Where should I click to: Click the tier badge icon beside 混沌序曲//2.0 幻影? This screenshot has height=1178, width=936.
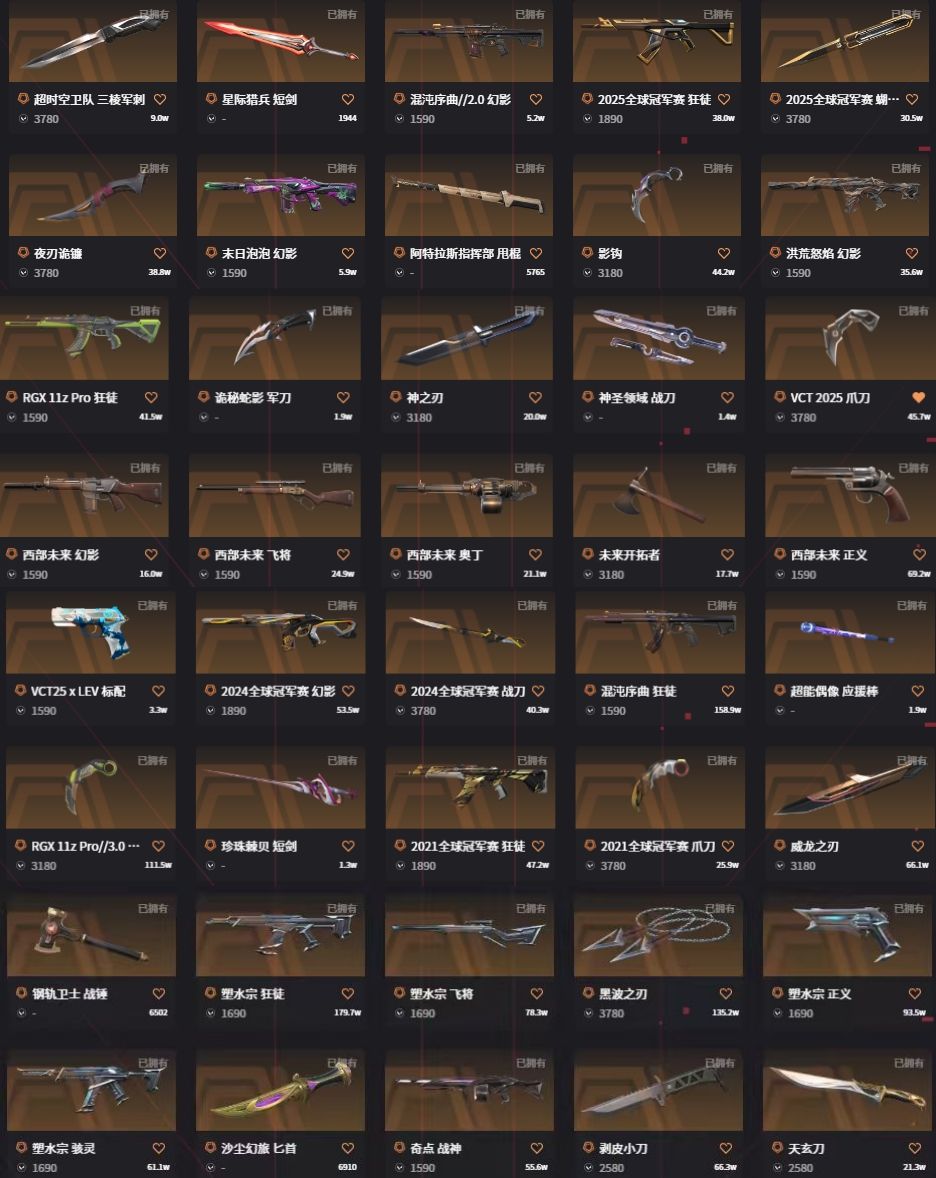(x=399, y=99)
